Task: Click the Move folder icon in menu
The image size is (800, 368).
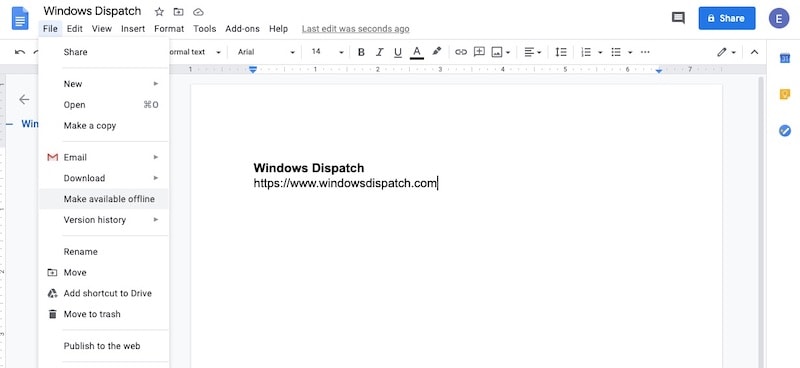Action: (x=52, y=273)
